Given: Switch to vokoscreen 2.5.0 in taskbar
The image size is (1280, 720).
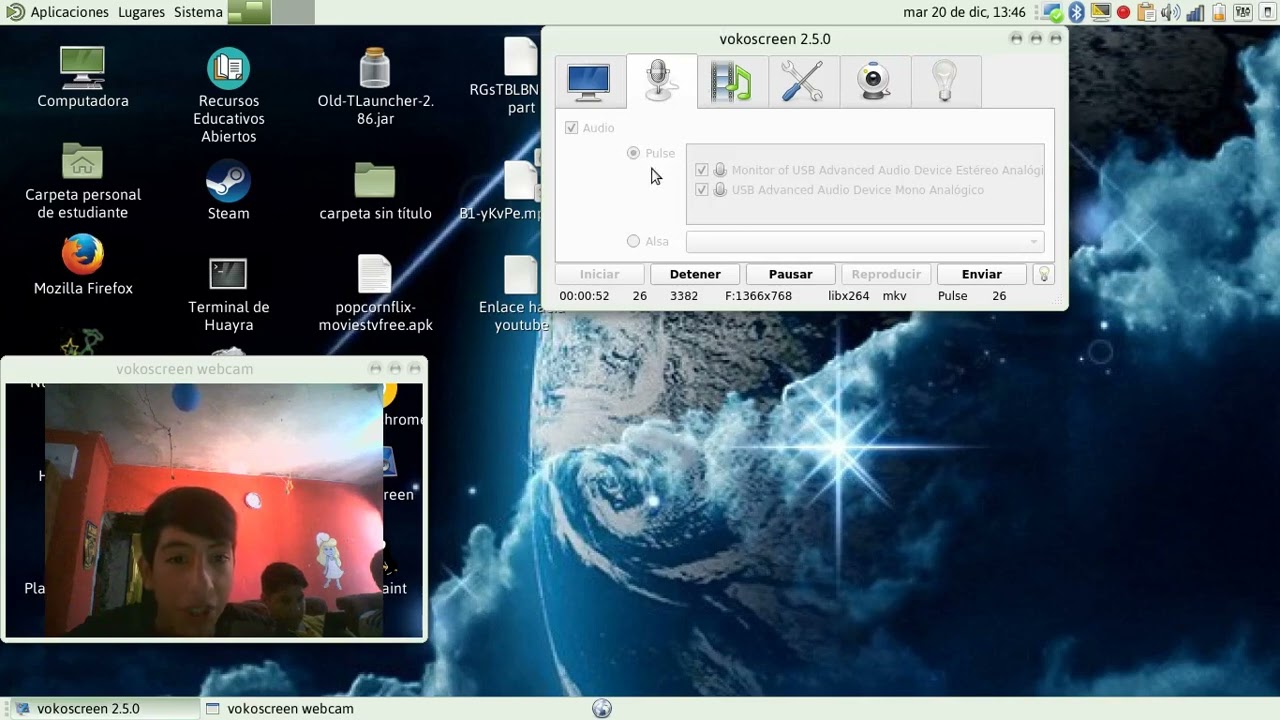Looking at the screenshot, I should pyautogui.click(x=100, y=708).
